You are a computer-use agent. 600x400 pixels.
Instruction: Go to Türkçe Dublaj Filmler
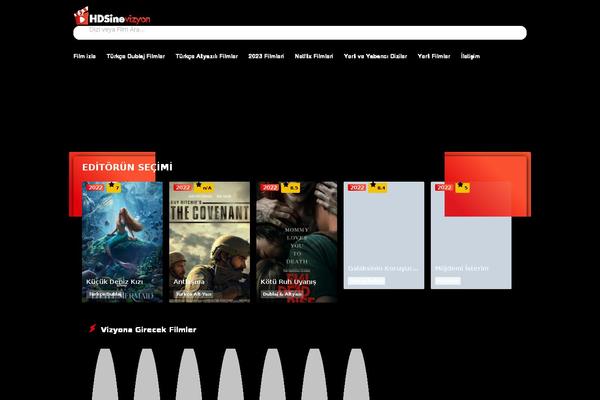click(x=136, y=56)
